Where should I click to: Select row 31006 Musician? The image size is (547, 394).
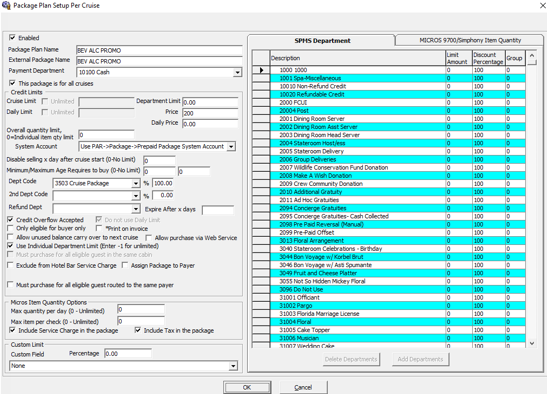click(397, 338)
